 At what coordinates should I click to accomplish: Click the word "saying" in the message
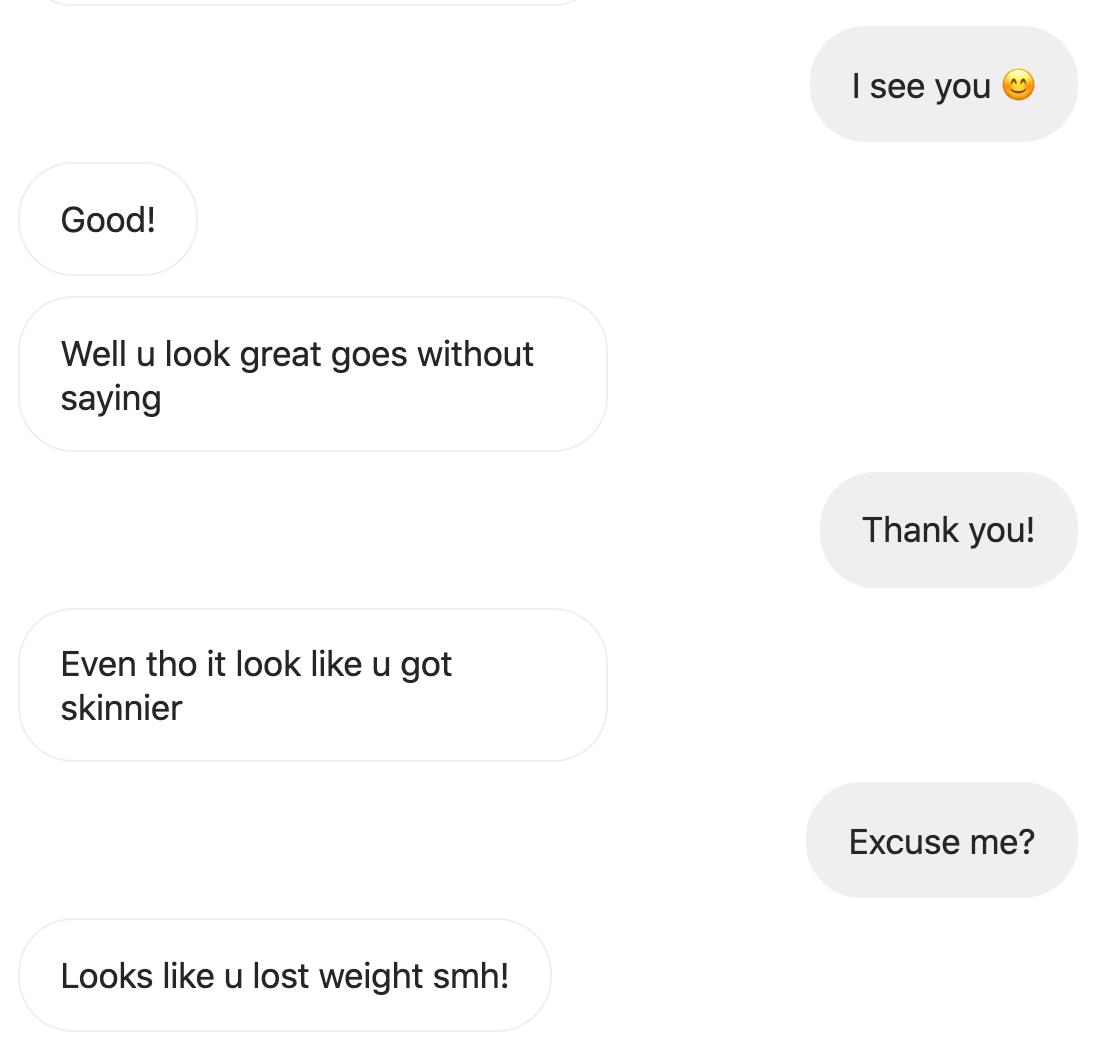110,398
